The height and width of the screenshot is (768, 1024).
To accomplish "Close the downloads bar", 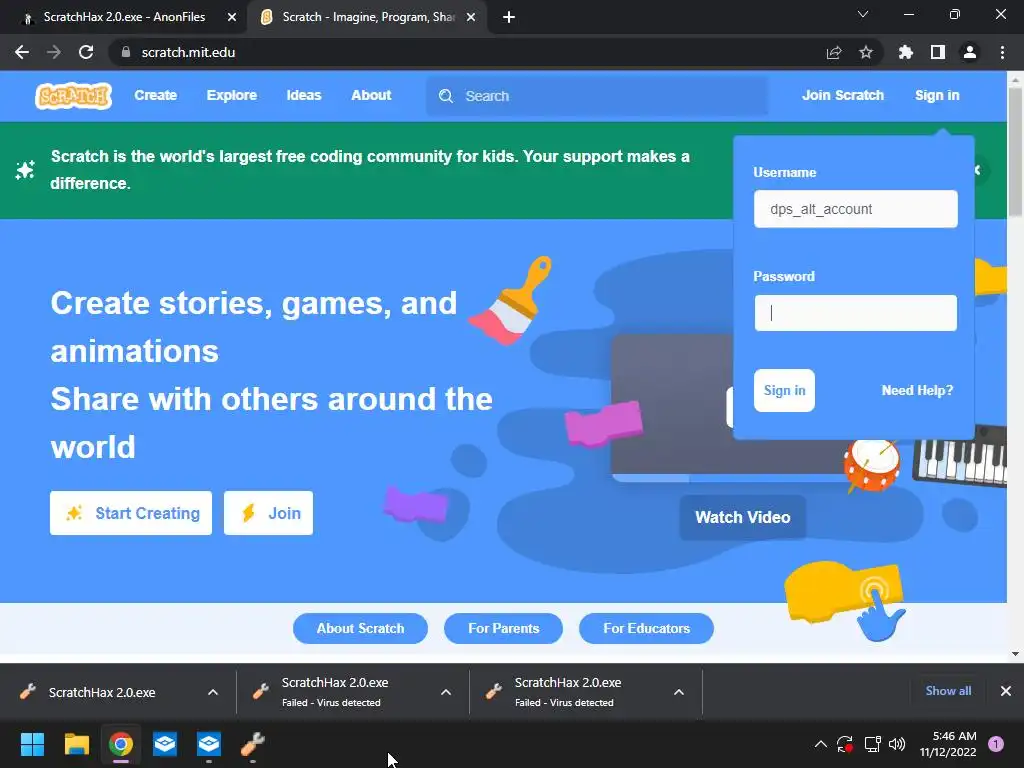I will coord(1006,691).
